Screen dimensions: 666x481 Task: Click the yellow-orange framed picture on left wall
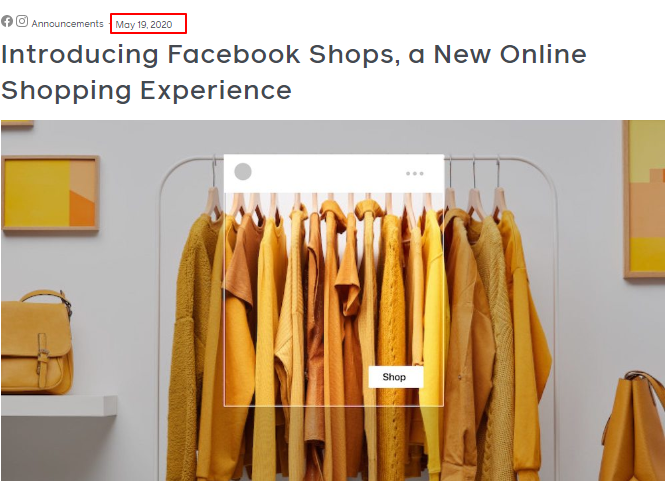click(51, 193)
